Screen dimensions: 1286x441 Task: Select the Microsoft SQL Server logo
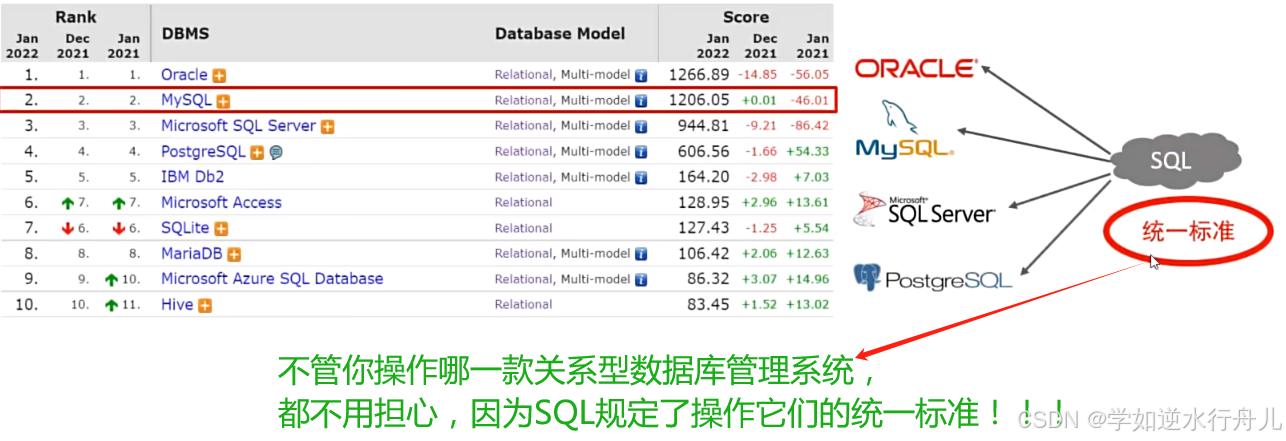click(924, 210)
